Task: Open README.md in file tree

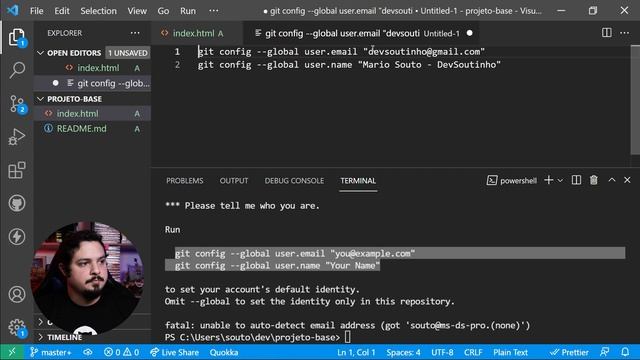Action: pyautogui.click(x=93, y=129)
